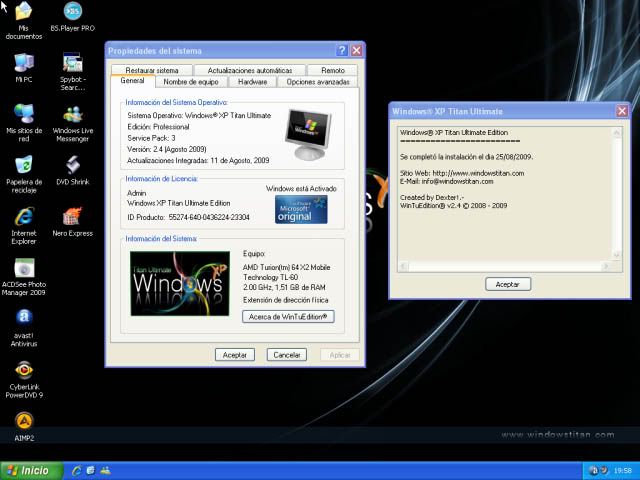Viewport: 640px width, 480px height.
Task: Close the Windows XP Titan Ultimate dialog
Action: [622, 111]
